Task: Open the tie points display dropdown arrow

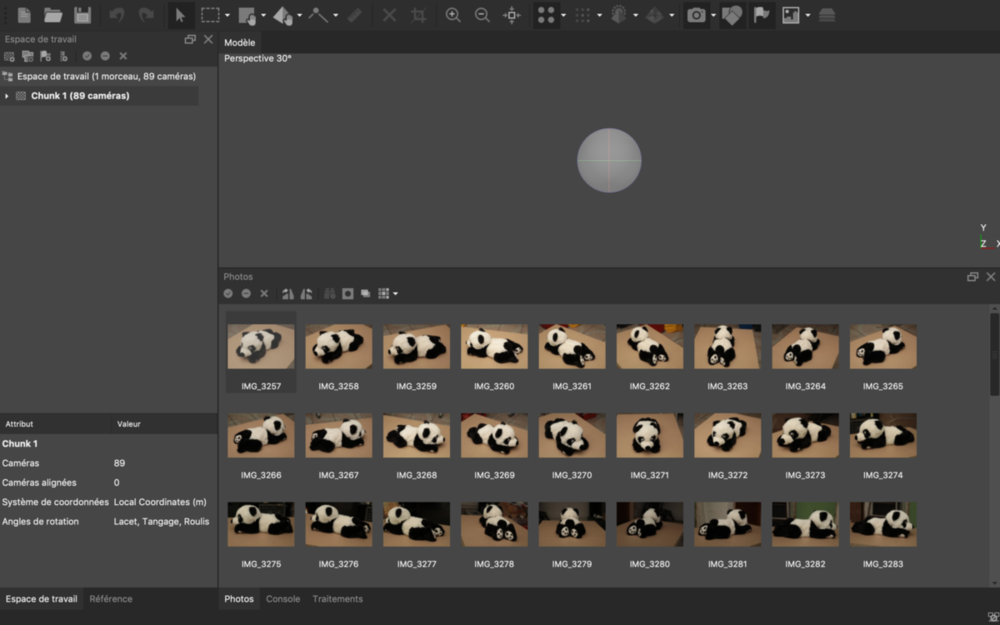Action: (563, 15)
